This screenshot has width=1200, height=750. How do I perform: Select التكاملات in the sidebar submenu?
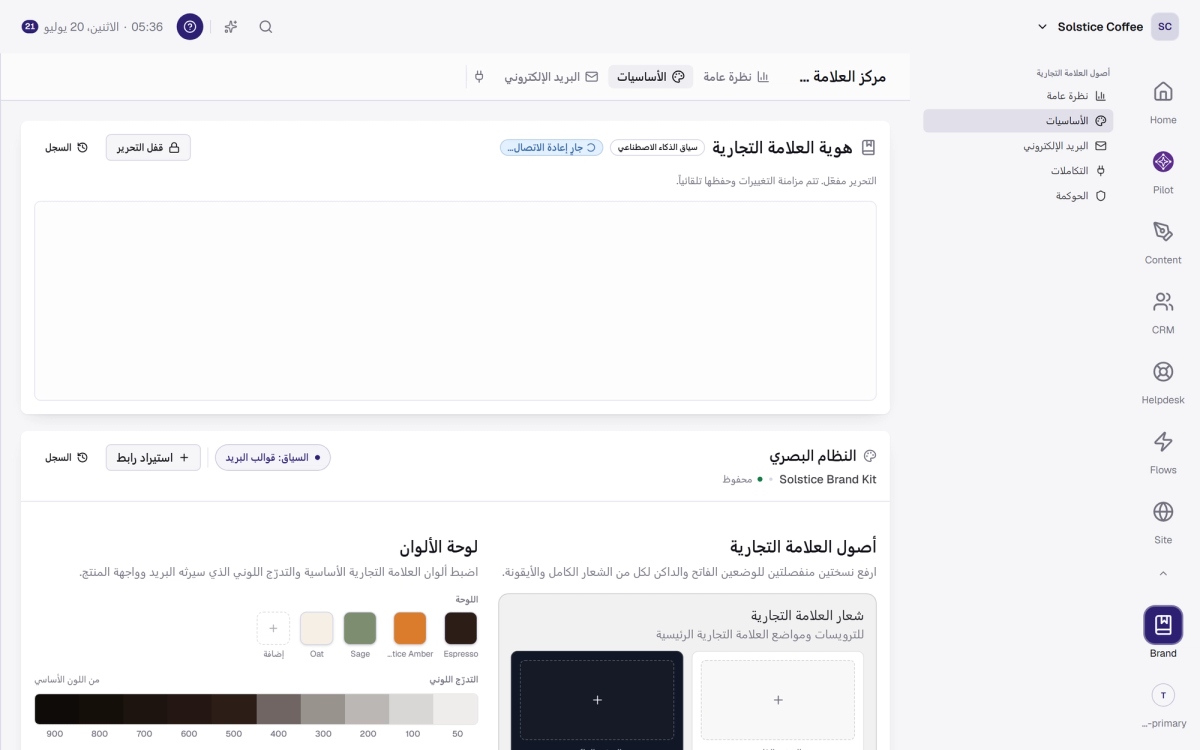pyautogui.click(x=1018, y=171)
